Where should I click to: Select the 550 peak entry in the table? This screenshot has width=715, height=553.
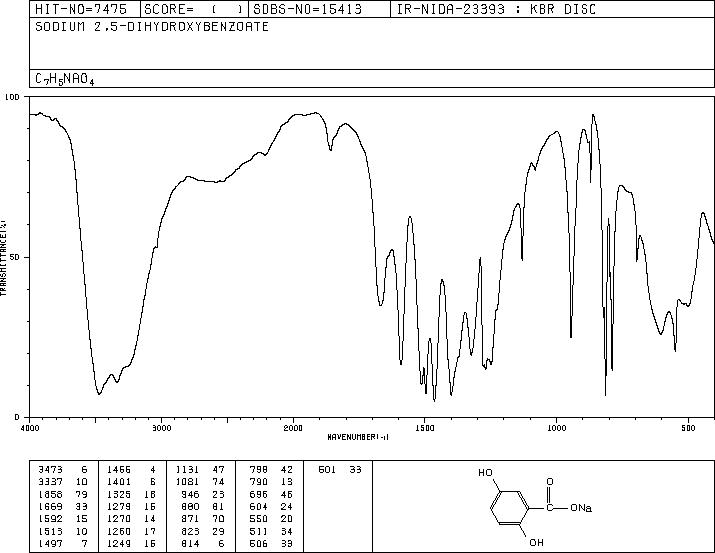click(x=270, y=519)
